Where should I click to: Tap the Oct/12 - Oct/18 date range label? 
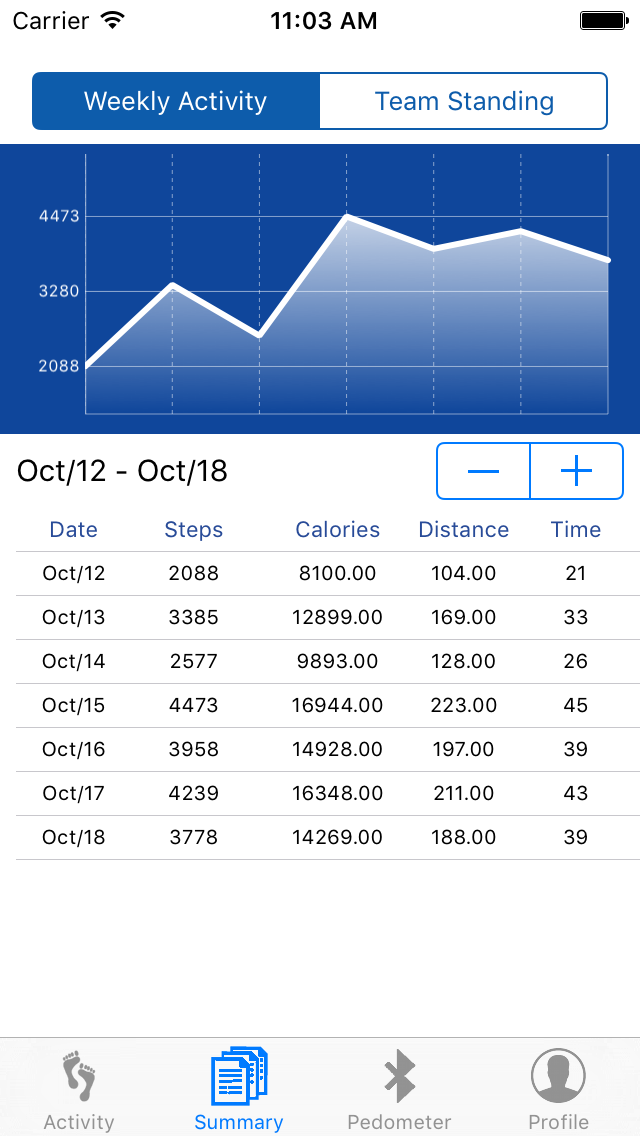tap(122, 471)
